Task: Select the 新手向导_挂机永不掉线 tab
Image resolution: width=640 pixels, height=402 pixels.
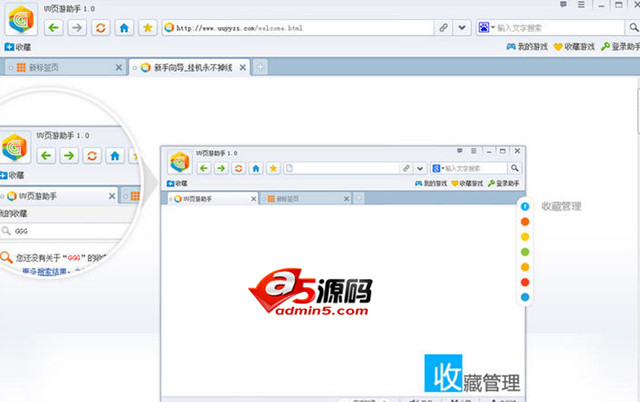Action: (189, 67)
